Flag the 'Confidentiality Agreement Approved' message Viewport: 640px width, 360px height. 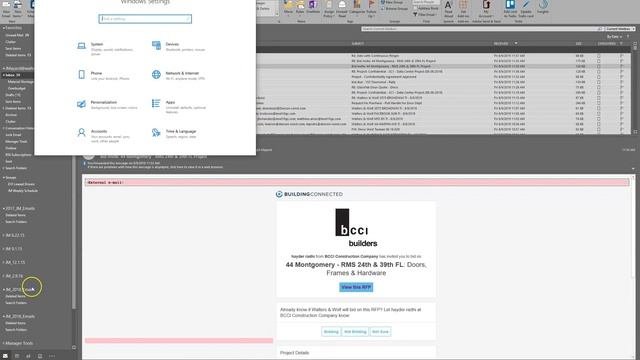coord(622,77)
